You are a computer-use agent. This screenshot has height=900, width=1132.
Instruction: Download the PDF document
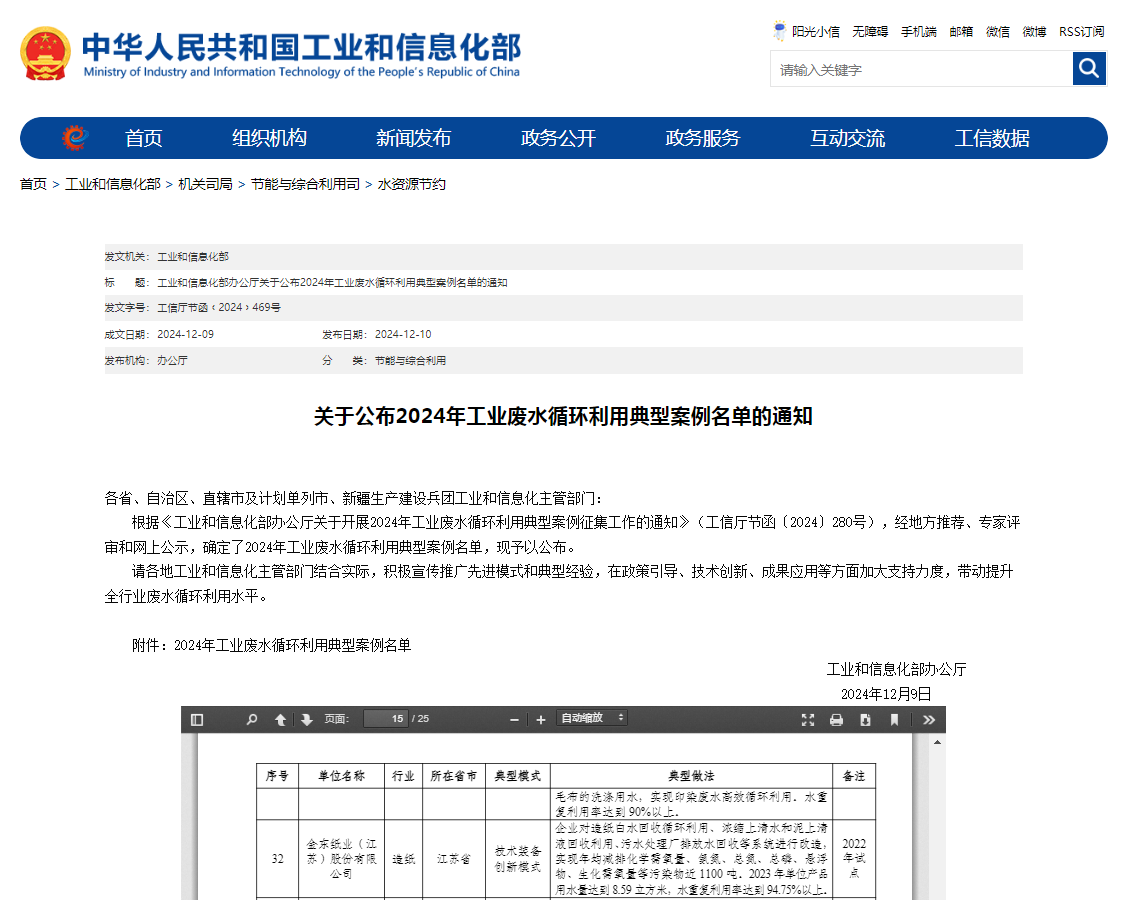pyautogui.click(x=864, y=718)
